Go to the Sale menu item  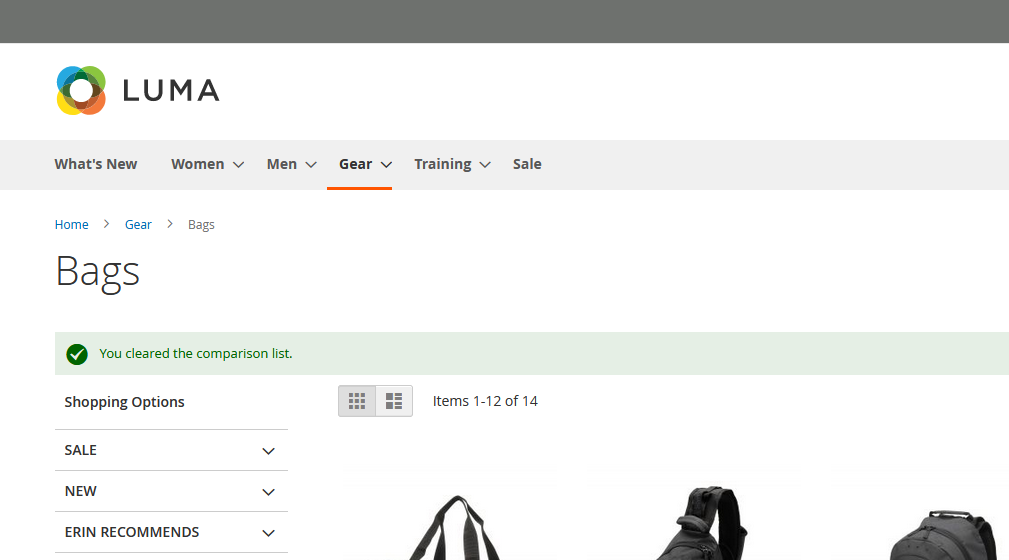tap(527, 164)
